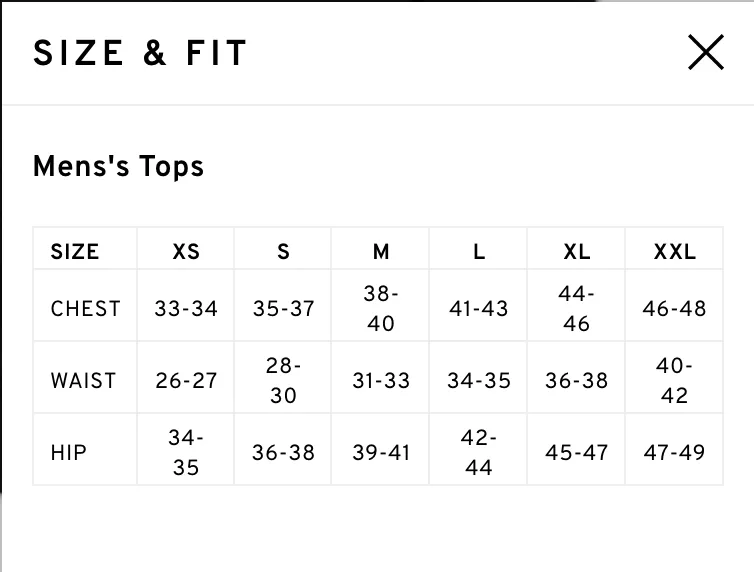Click chest value 41-43 for large

478,308
